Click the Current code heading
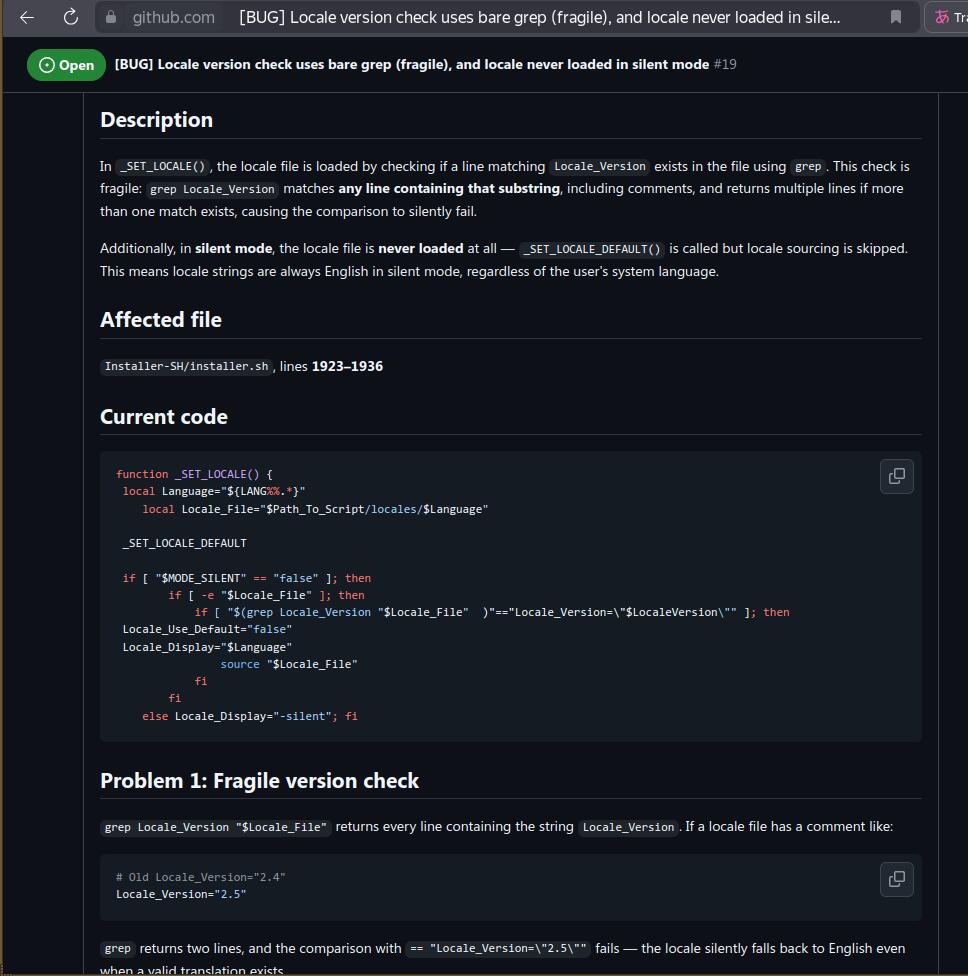This screenshot has height=976, width=968. pos(164,416)
